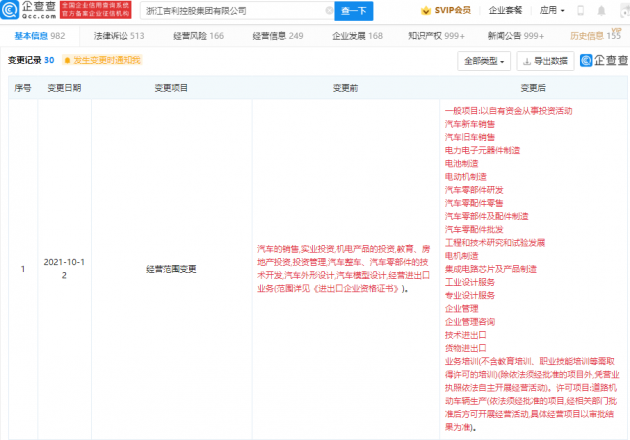Open the mobile phone icon in header
The image size is (630, 440).
pos(580,10)
